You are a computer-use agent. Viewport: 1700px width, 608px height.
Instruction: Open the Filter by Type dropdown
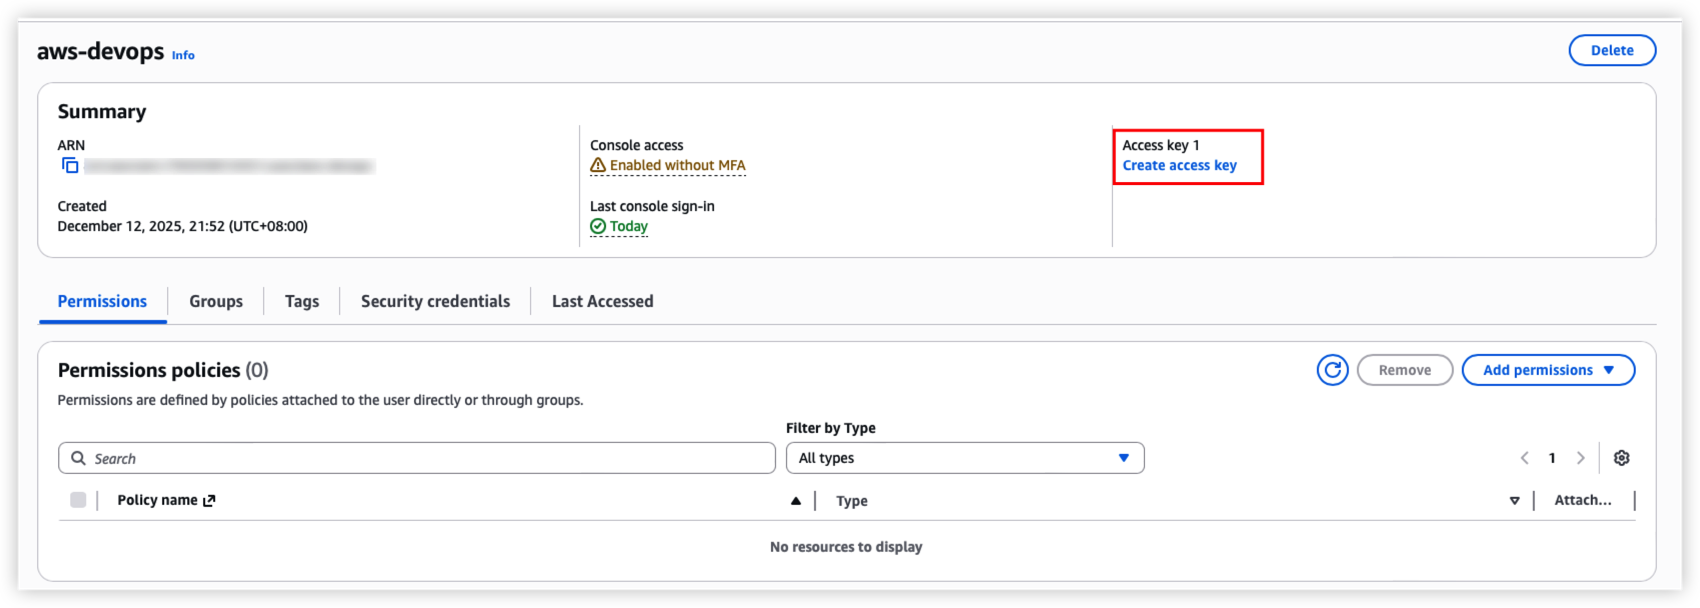[x=964, y=458]
